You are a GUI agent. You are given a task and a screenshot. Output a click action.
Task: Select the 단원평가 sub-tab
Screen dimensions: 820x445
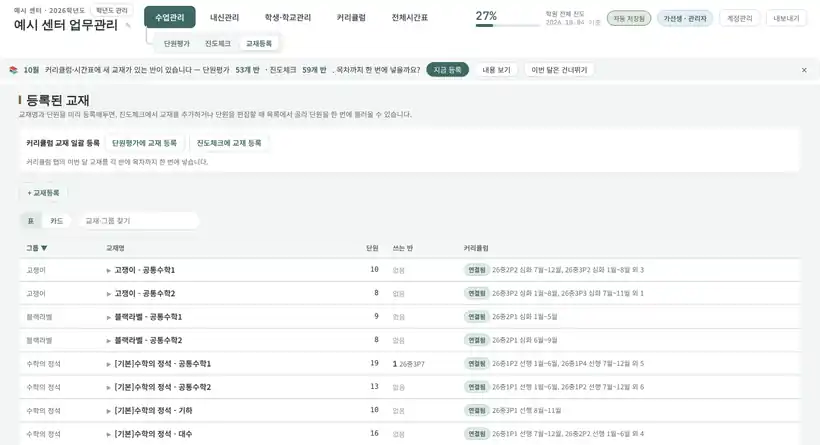(x=177, y=43)
